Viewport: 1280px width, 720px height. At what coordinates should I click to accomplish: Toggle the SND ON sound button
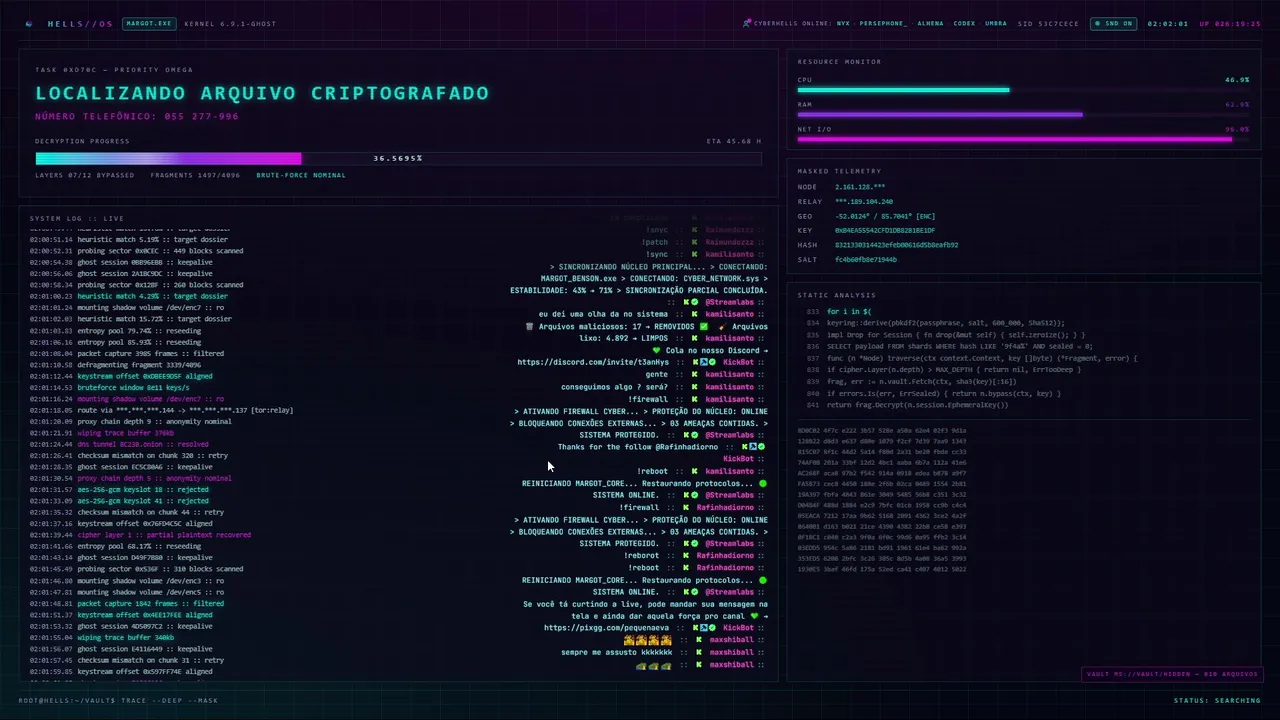pyautogui.click(x=1113, y=23)
